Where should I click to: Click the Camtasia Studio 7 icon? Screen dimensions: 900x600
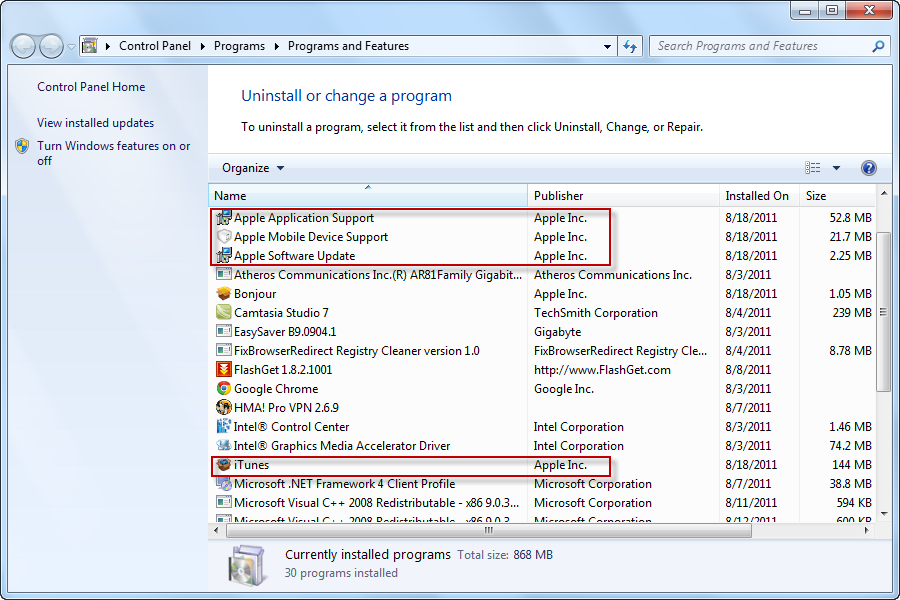tap(224, 312)
